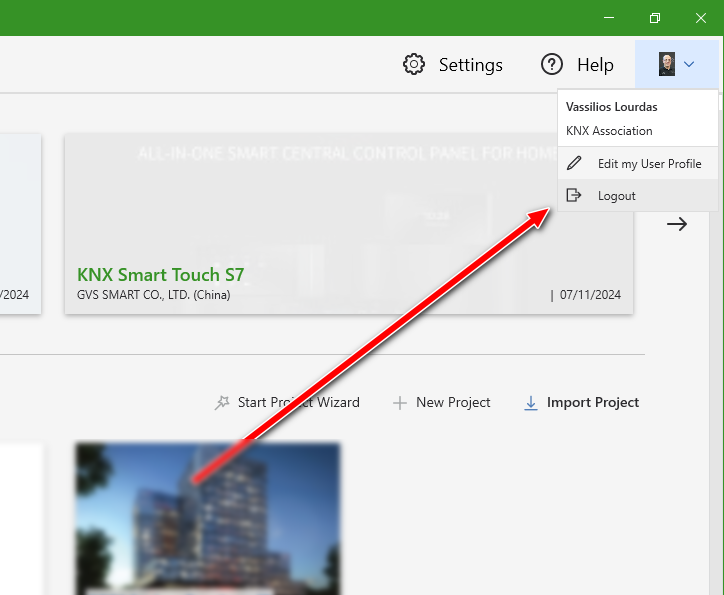Image resolution: width=724 pixels, height=595 pixels.
Task: Click the pencil icon beside Edit Profile
Action: tap(574, 163)
